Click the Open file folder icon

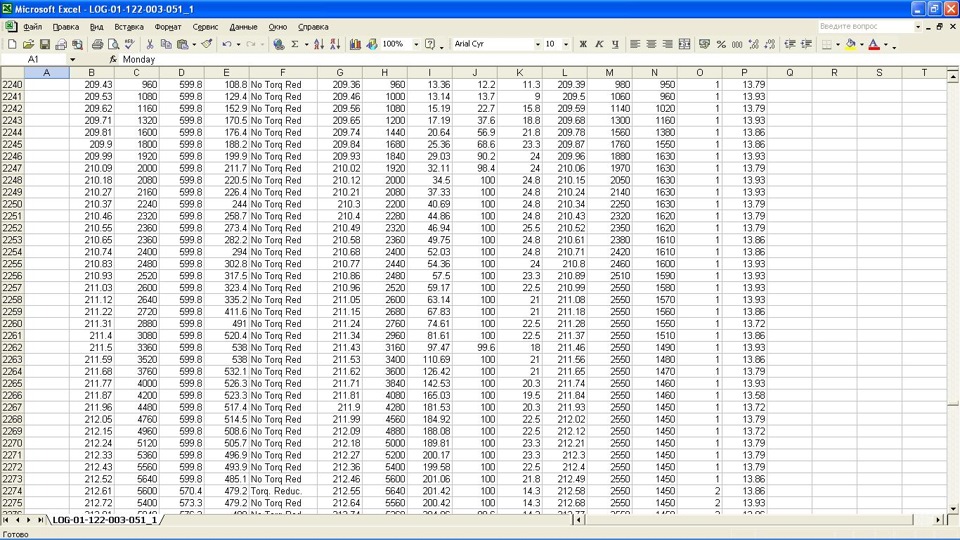coord(28,44)
